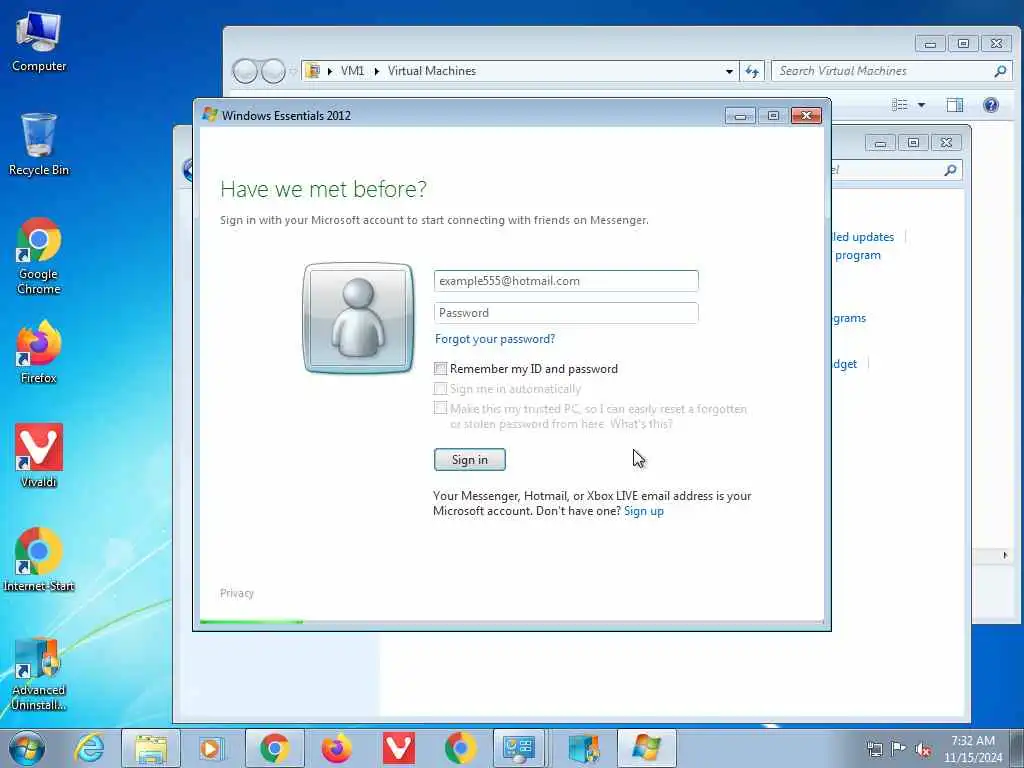Open the File Explorer taskbar button
Image resolution: width=1024 pixels, height=768 pixels.
click(x=151, y=748)
